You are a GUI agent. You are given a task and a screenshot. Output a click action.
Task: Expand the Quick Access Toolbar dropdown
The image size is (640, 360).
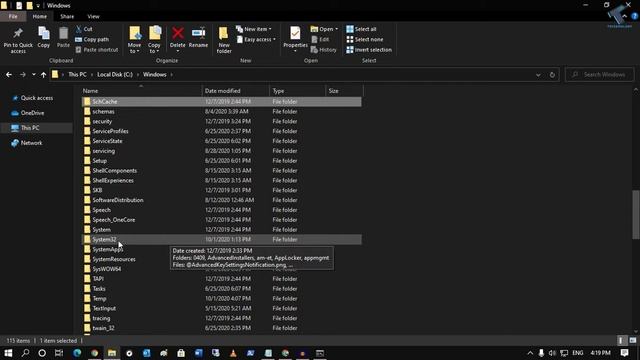click(x=38, y=6)
